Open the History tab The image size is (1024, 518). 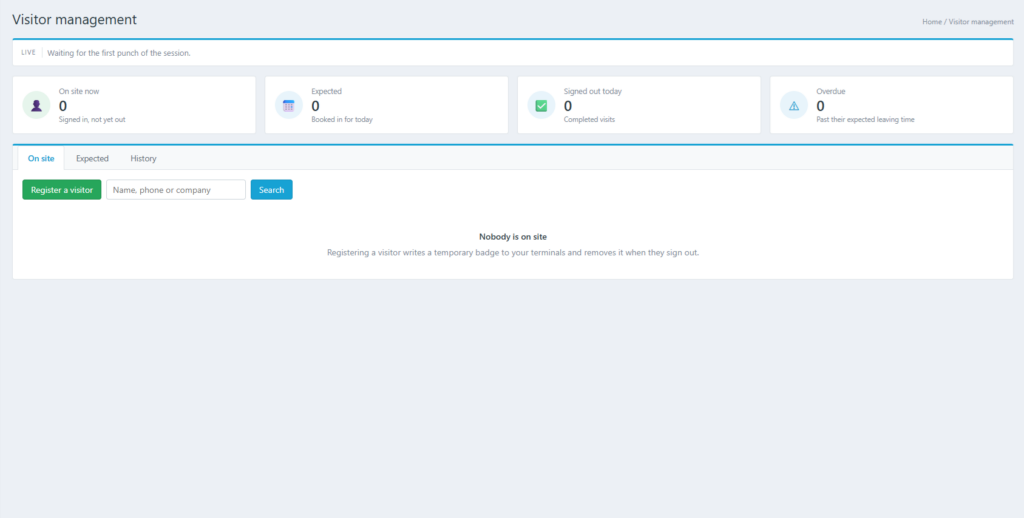tap(143, 158)
